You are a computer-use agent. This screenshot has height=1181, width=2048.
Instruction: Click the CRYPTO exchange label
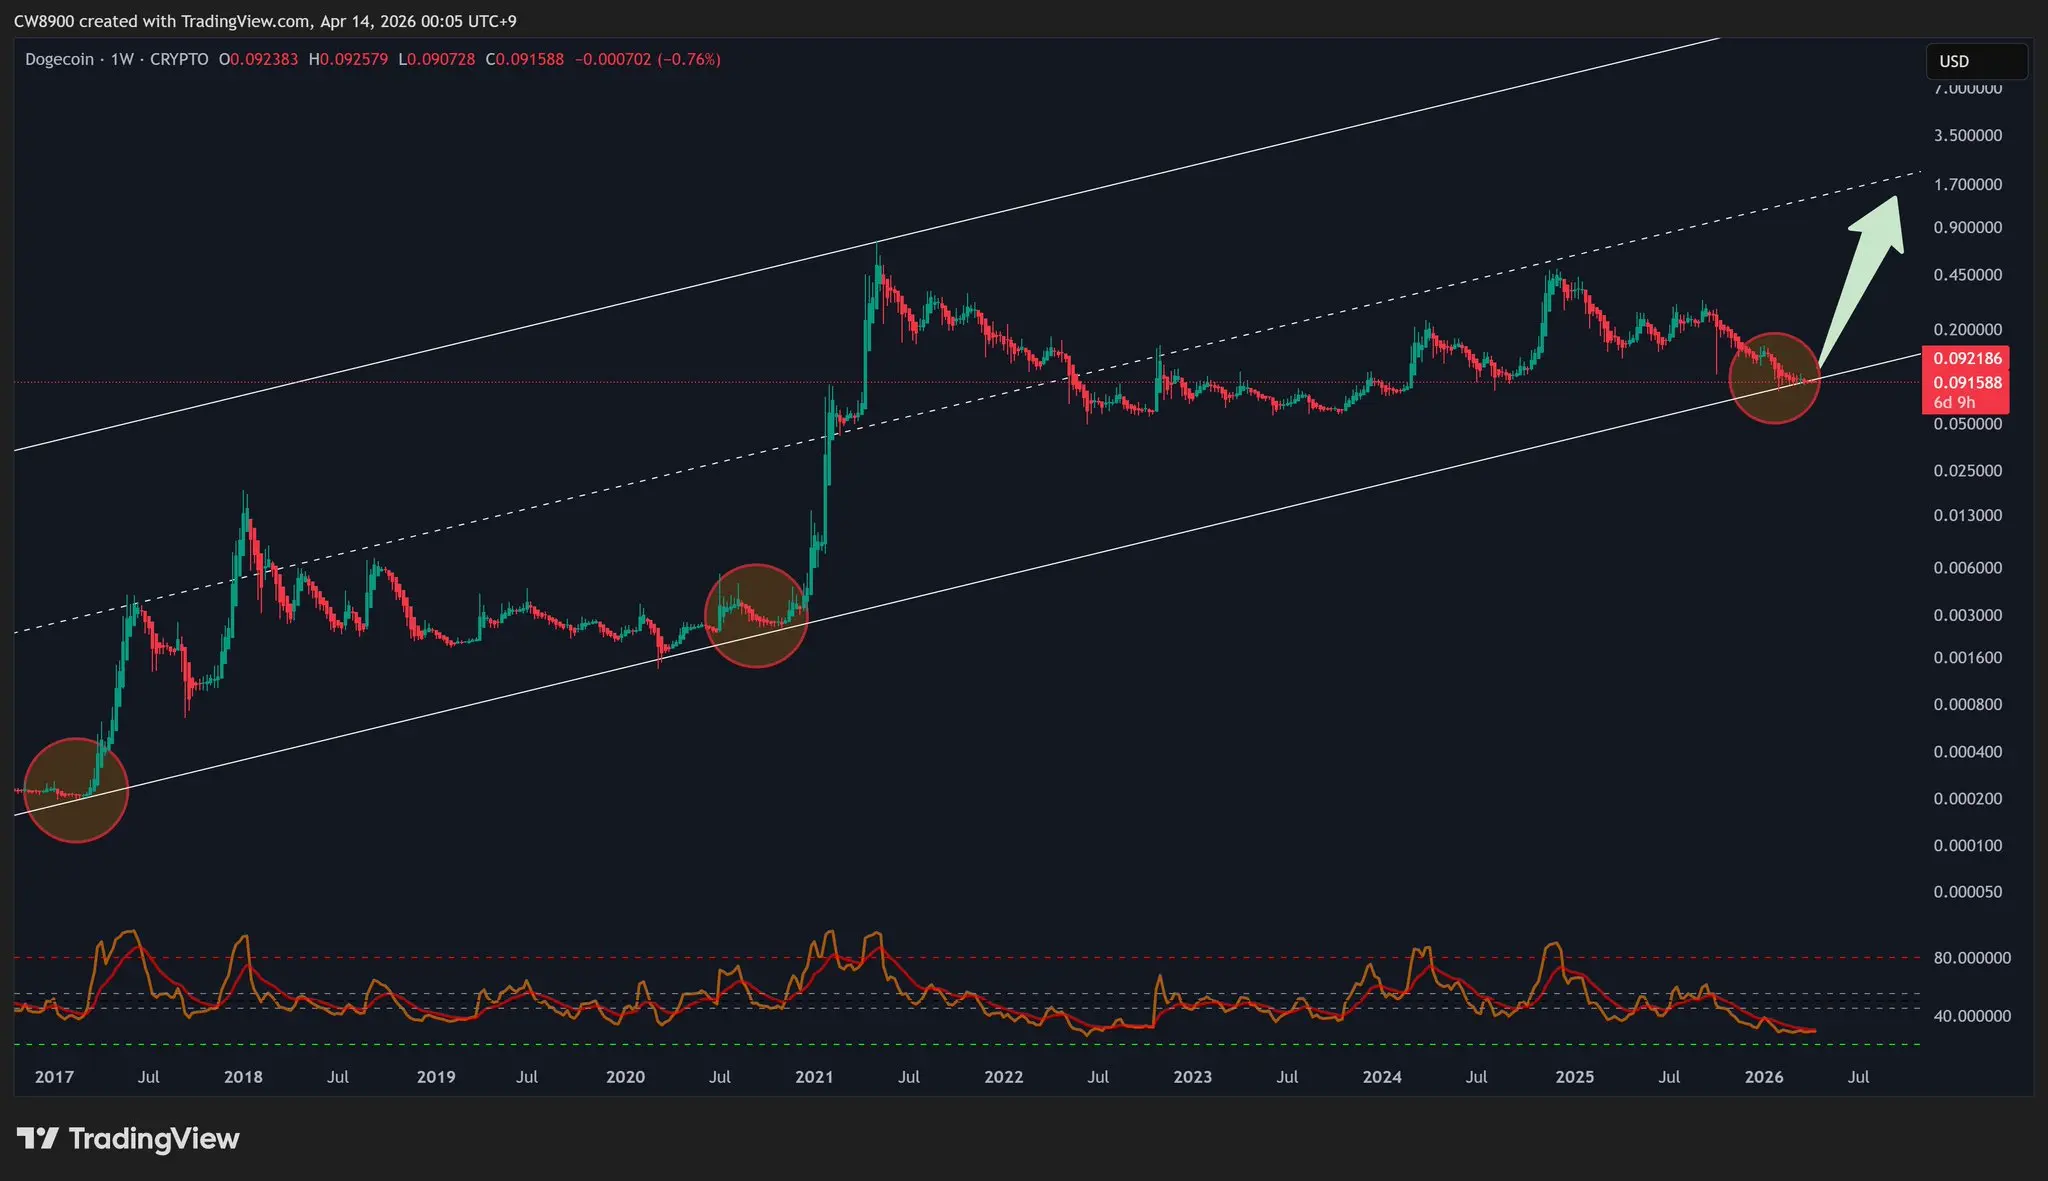point(179,59)
